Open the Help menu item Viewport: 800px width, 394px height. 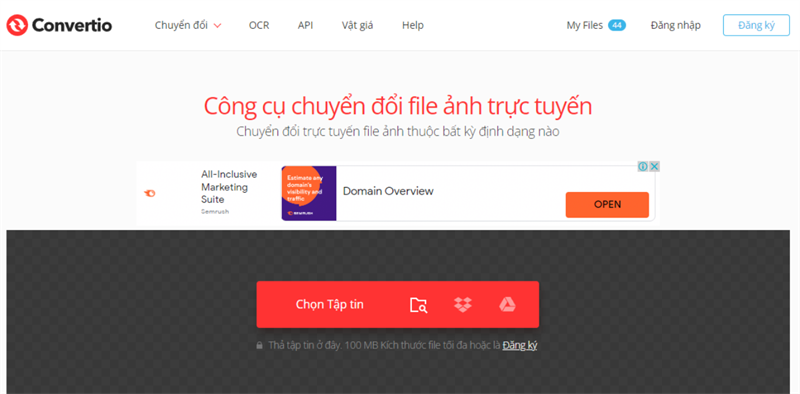coord(412,25)
